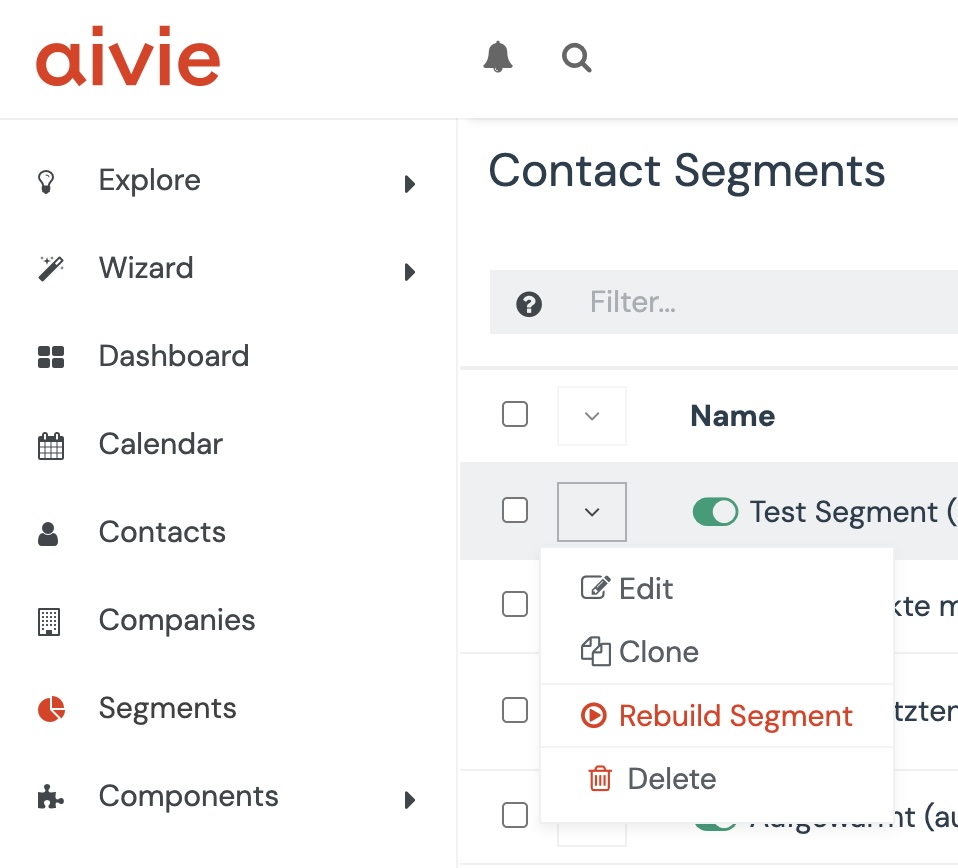This screenshot has height=868, width=958.
Task: Open notifications bell icon
Action: click(x=497, y=57)
